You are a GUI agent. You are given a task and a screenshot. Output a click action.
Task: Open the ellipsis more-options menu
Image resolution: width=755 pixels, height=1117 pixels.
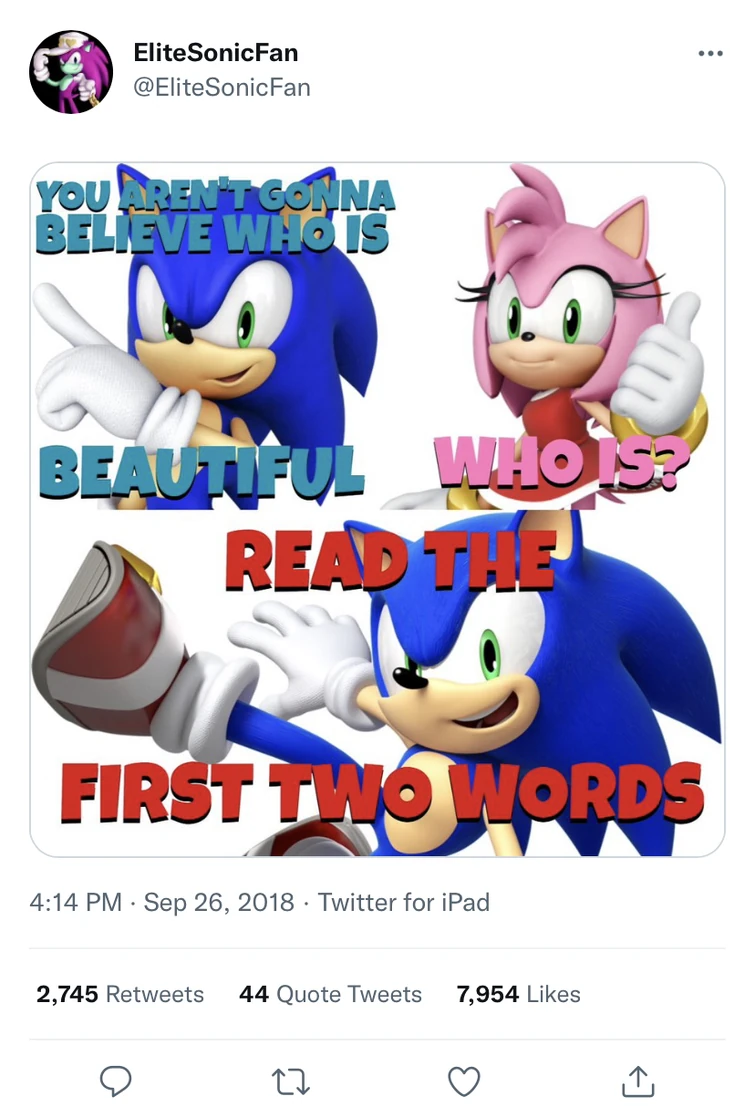712,54
